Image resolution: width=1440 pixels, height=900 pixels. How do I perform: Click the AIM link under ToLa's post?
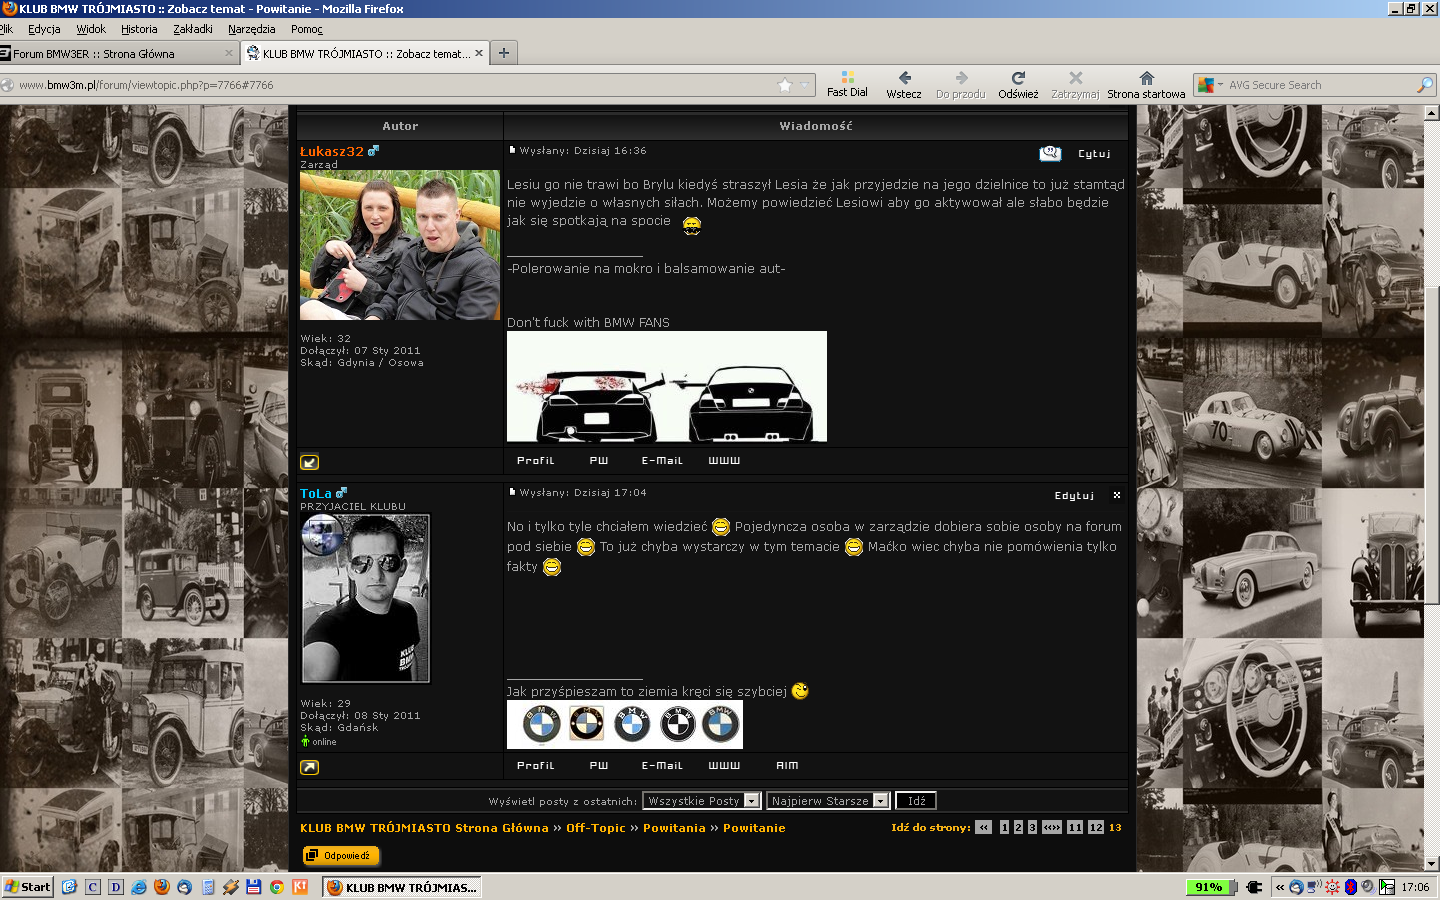click(787, 766)
